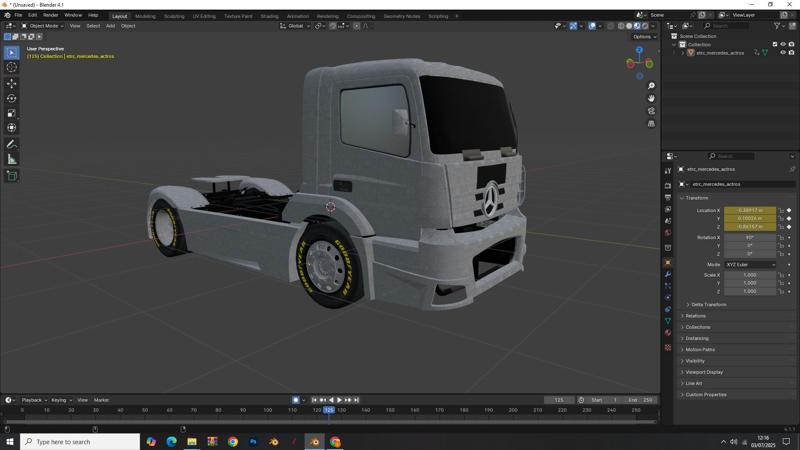800x450 pixels.
Task: Switch perspective/orthographic grid icon
Action: tap(651, 123)
